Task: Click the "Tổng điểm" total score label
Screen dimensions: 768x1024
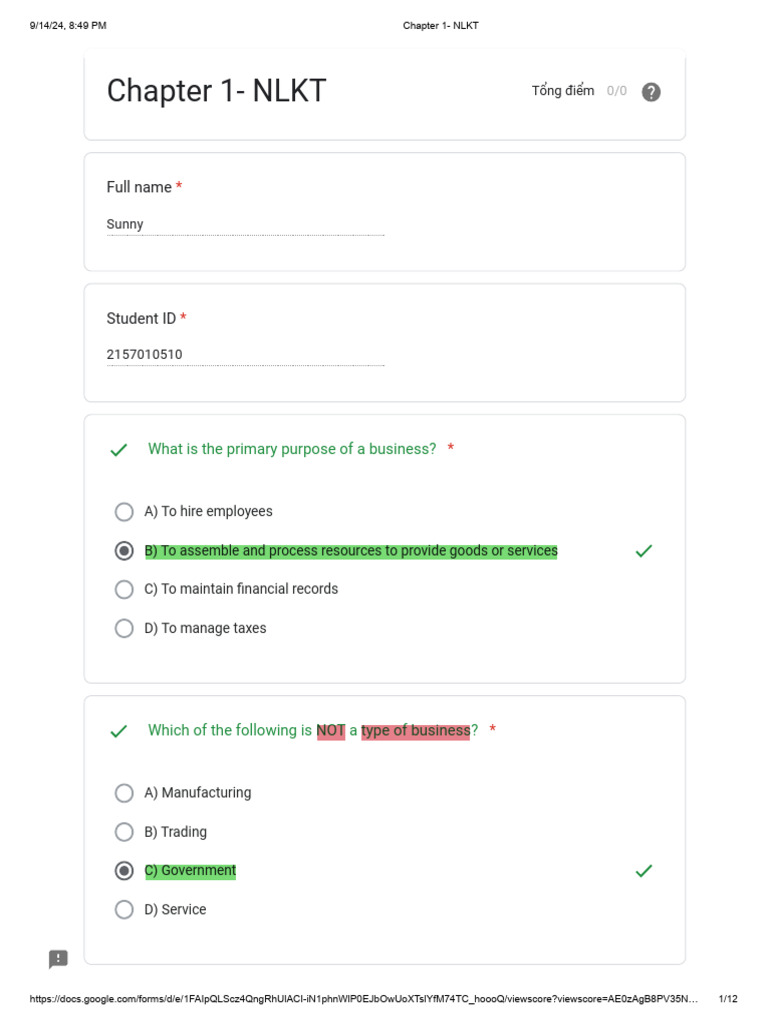Action: [x=562, y=91]
